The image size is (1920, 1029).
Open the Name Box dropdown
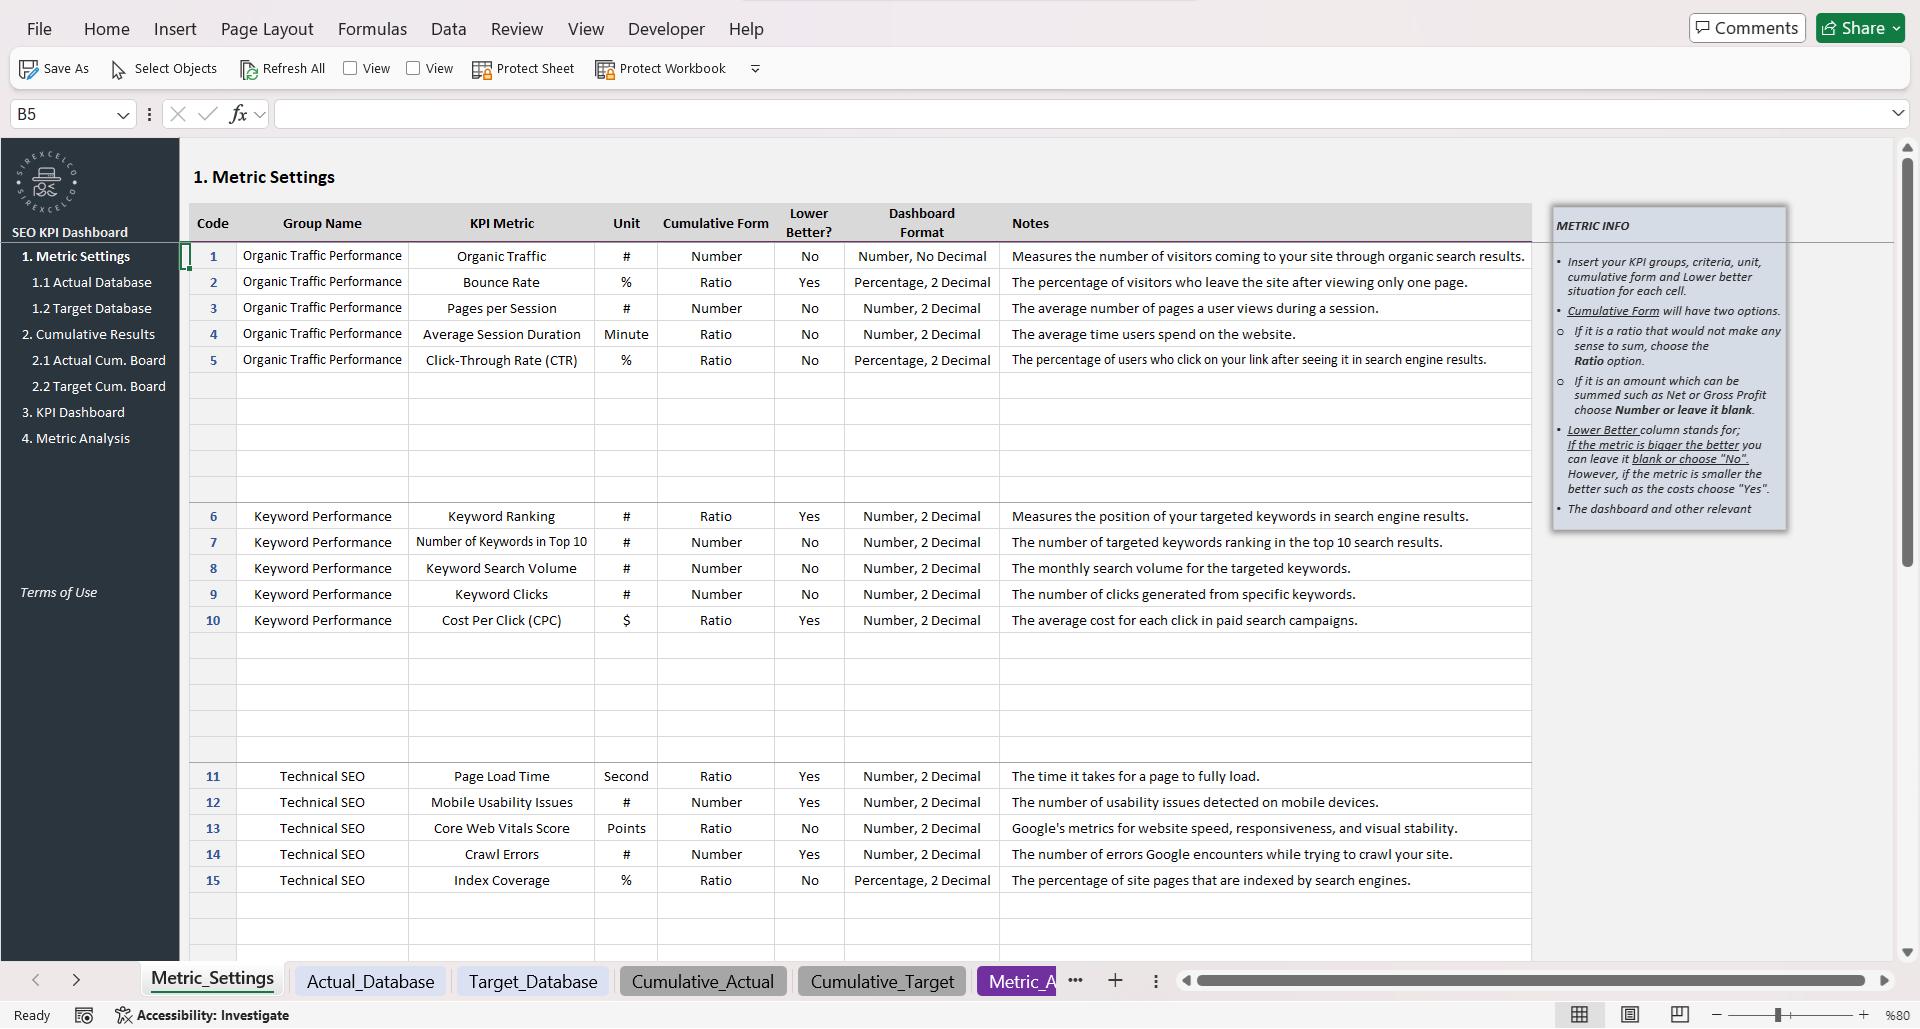[122, 114]
